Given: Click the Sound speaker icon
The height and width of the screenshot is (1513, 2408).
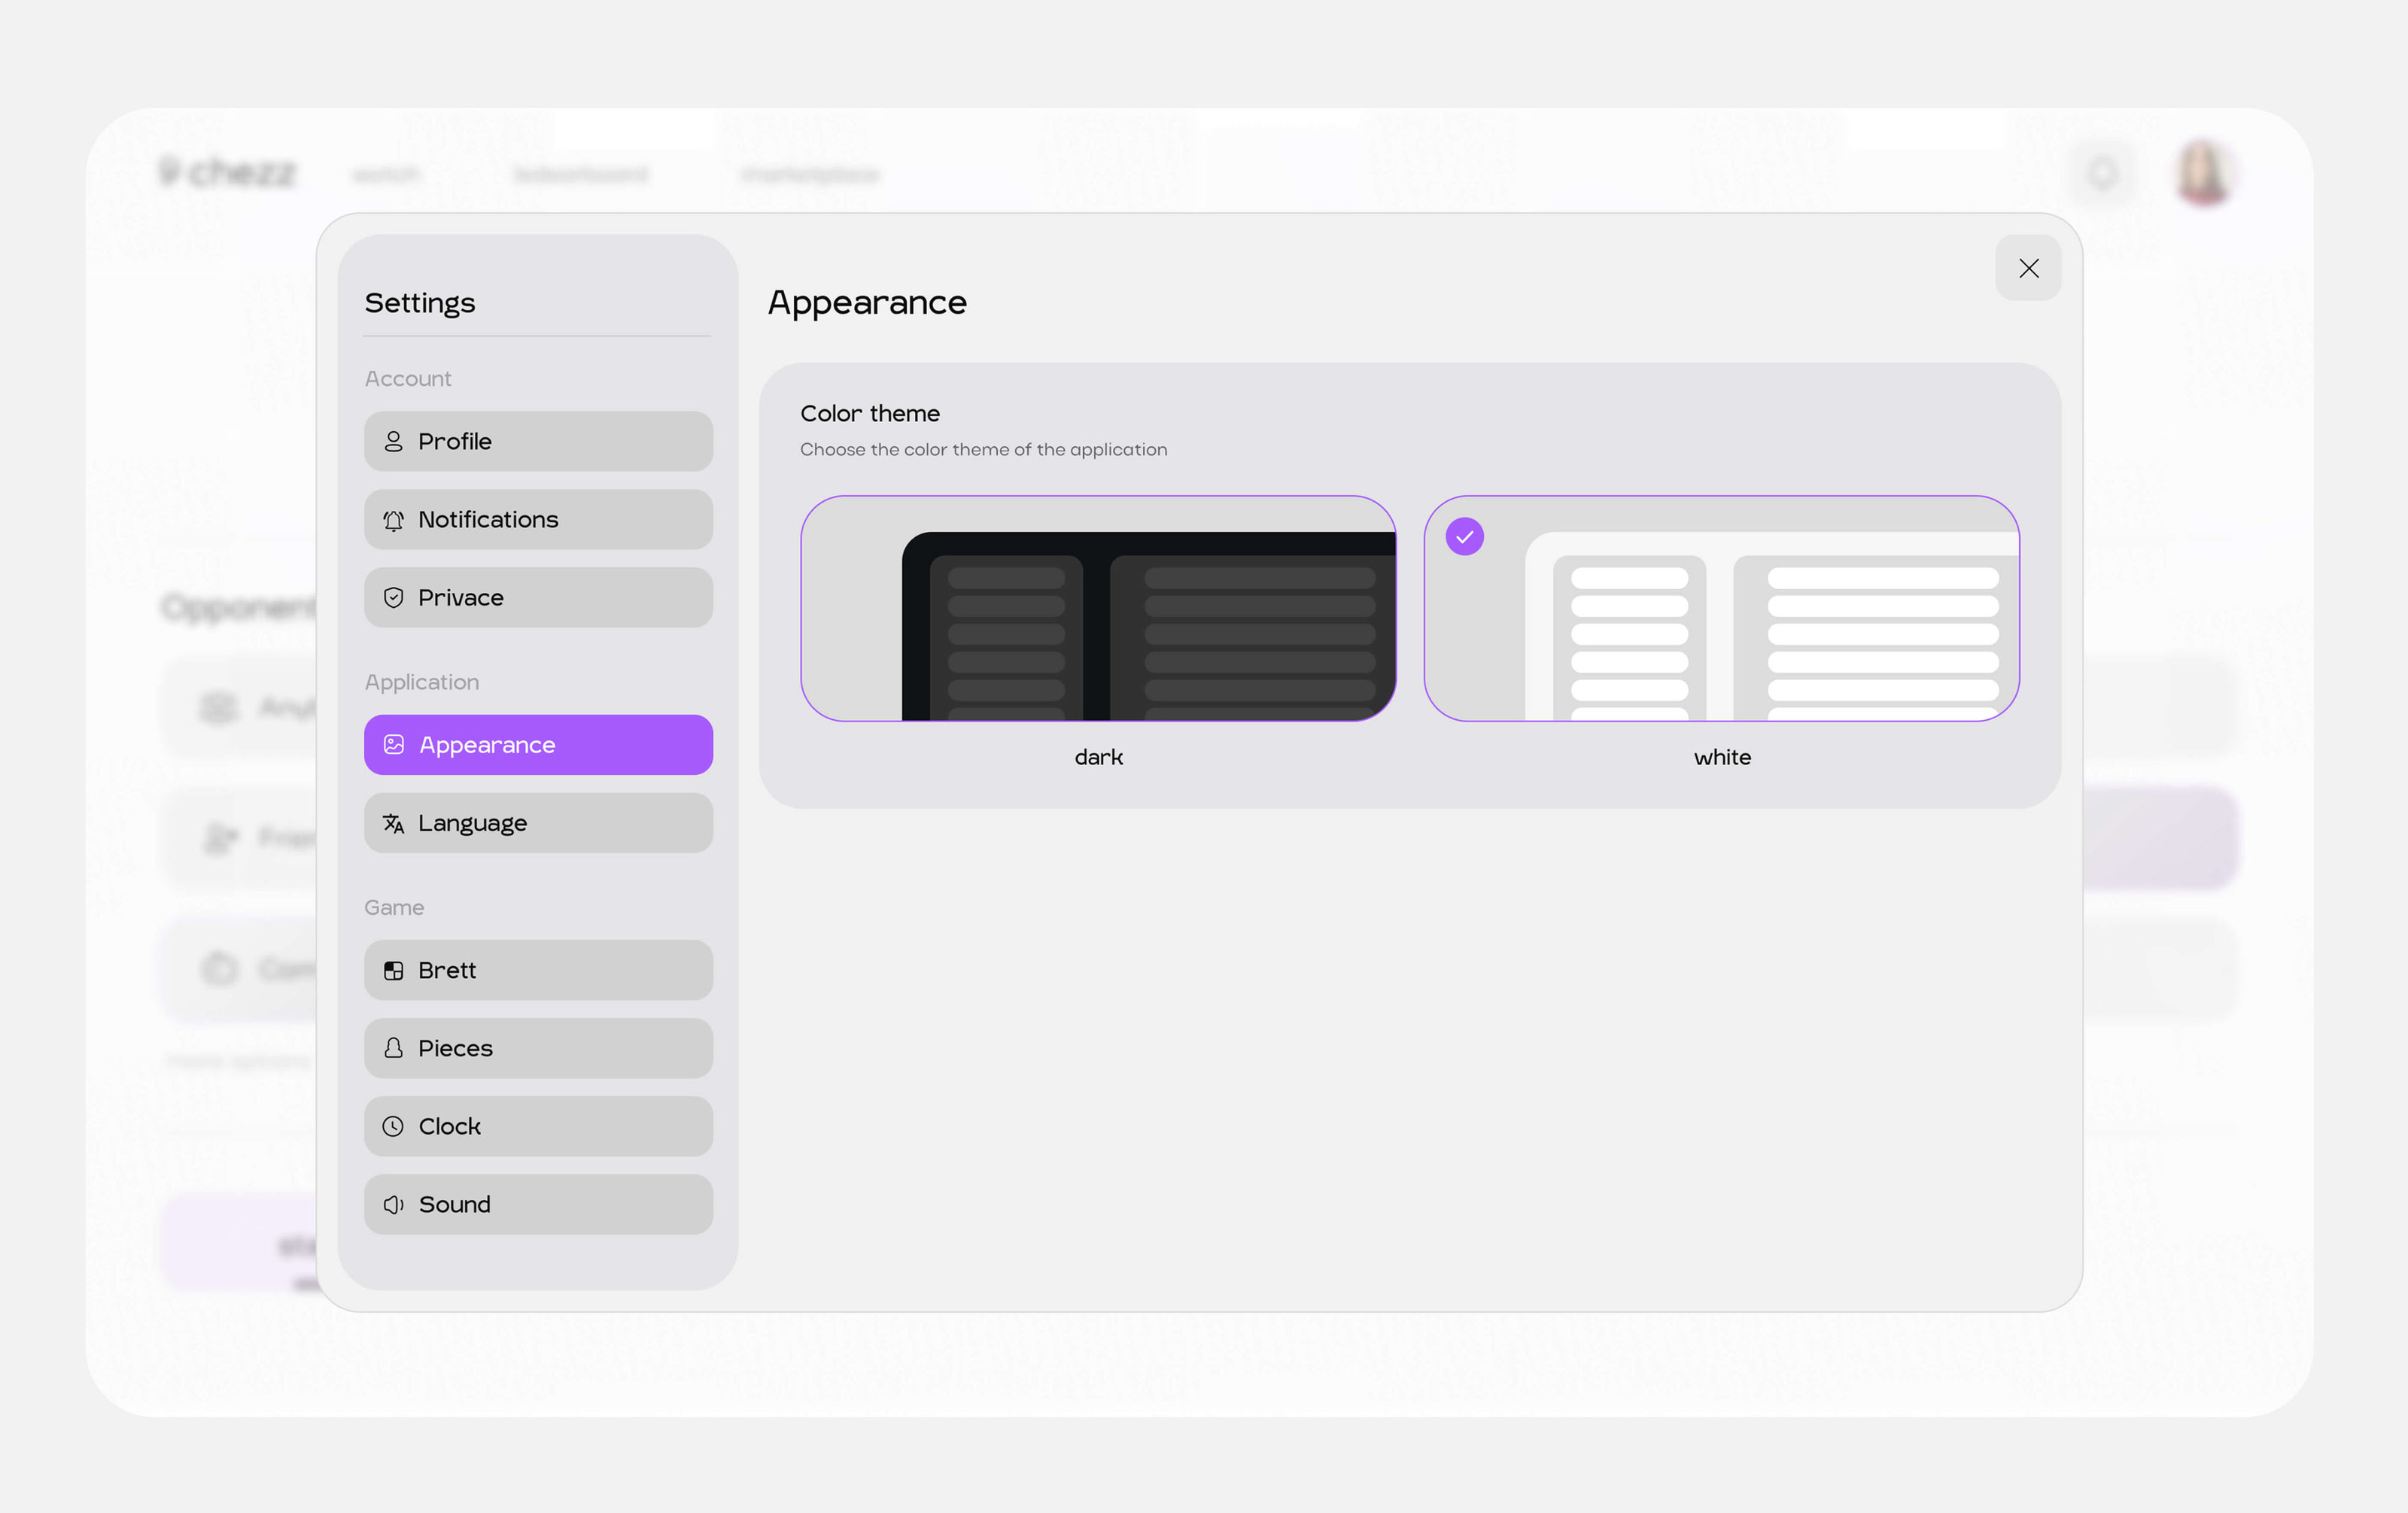Looking at the screenshot, I should click(393, 1204).
